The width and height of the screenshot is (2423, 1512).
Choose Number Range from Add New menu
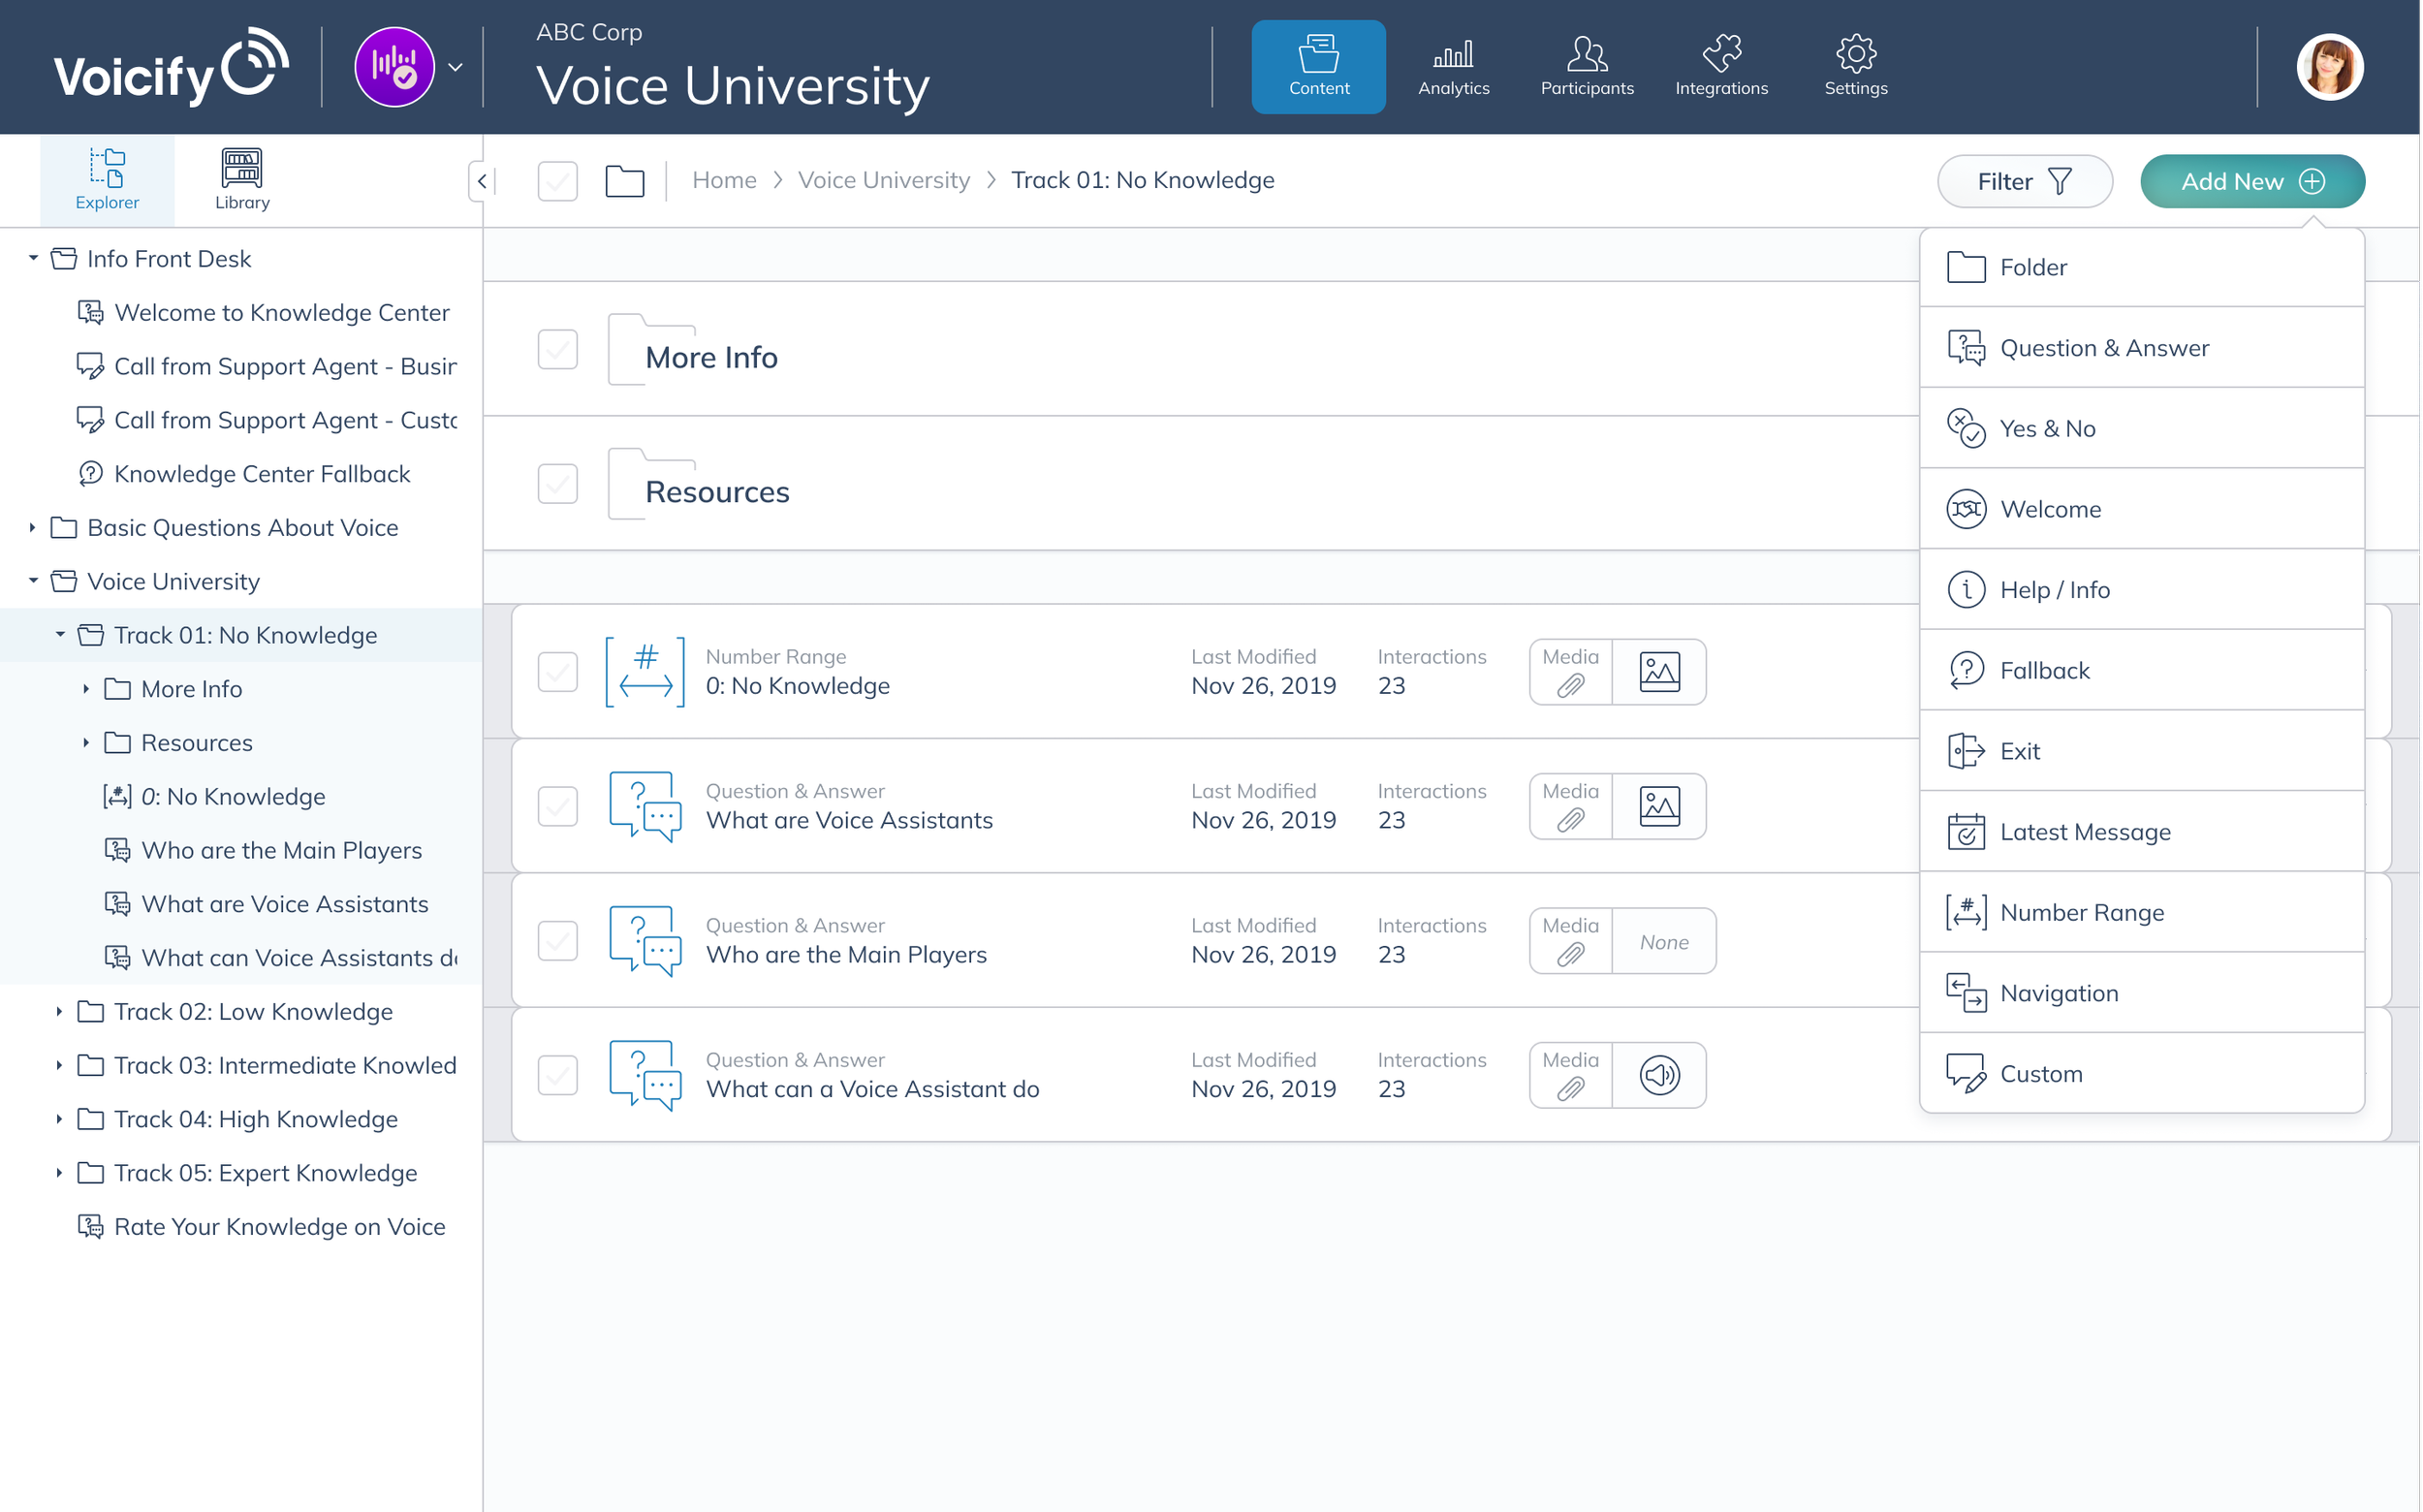tap(2081, 912)
